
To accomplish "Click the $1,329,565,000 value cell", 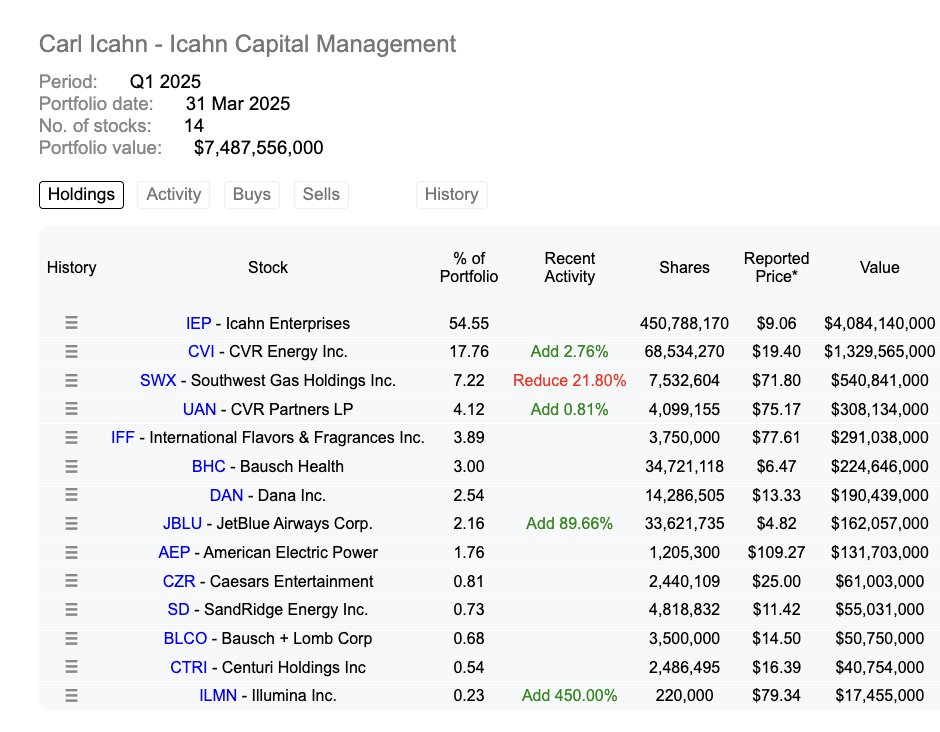I will pyautogui.click(x=879, y=351).
